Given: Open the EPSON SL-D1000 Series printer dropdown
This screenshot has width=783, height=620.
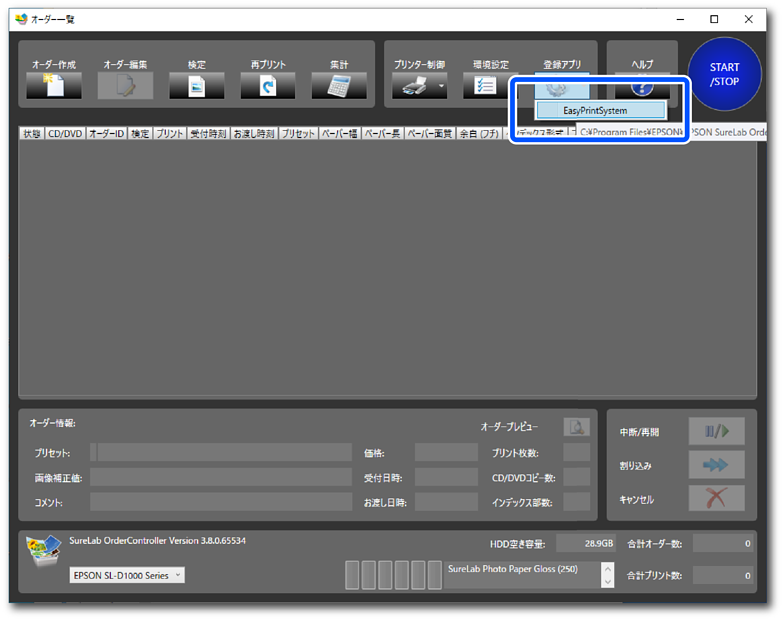Looking at the screenshot, I should pyautogui.click(x=127, y=575).
